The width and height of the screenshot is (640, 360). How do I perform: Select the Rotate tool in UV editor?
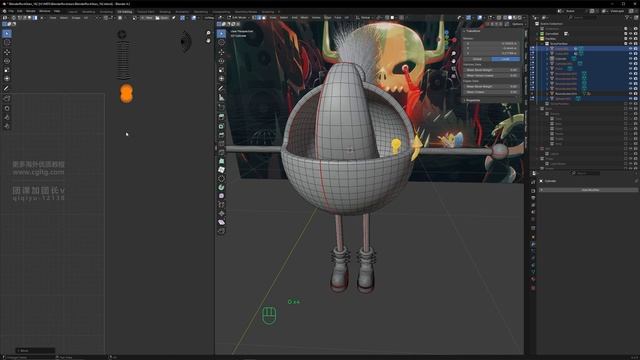click(7, 61)
